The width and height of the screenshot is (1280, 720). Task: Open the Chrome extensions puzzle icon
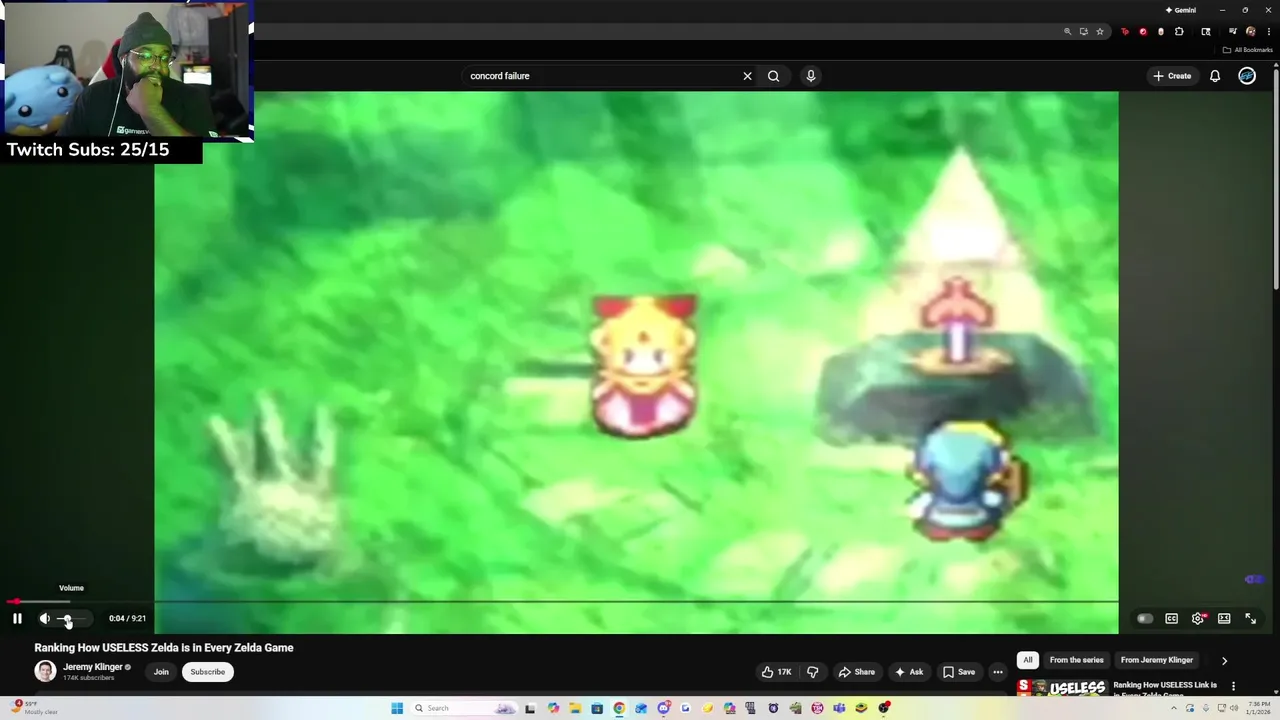pos(1179,31)
